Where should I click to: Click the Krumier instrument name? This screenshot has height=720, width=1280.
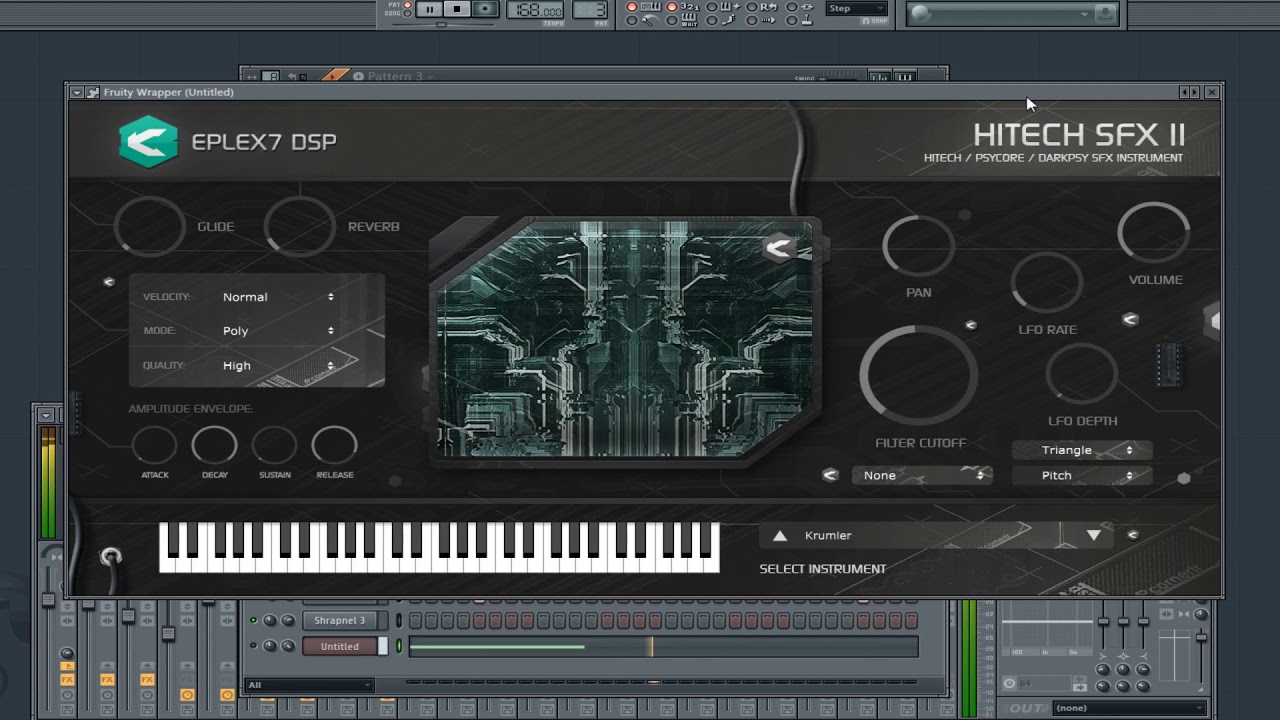[x=828, y=535]
